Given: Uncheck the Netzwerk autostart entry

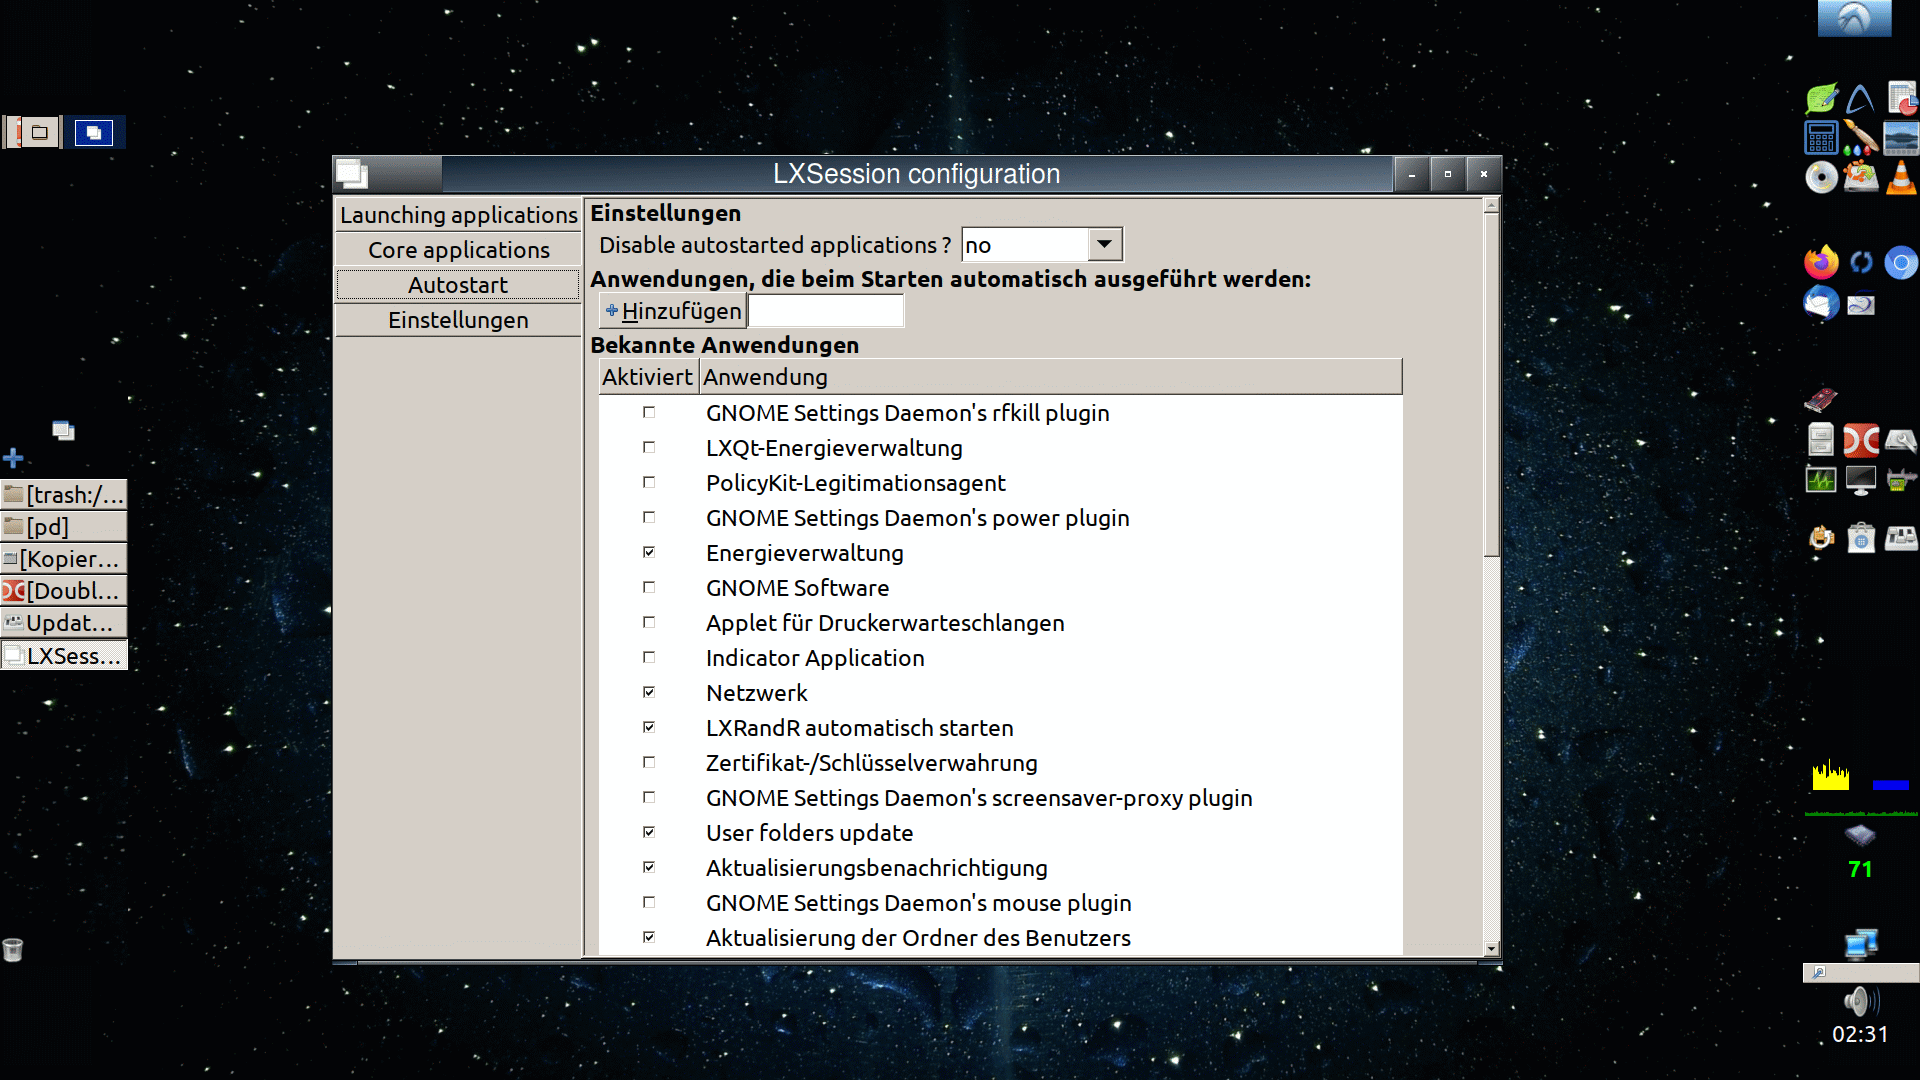Looking at the screenshot, I should tap(649, 692).
